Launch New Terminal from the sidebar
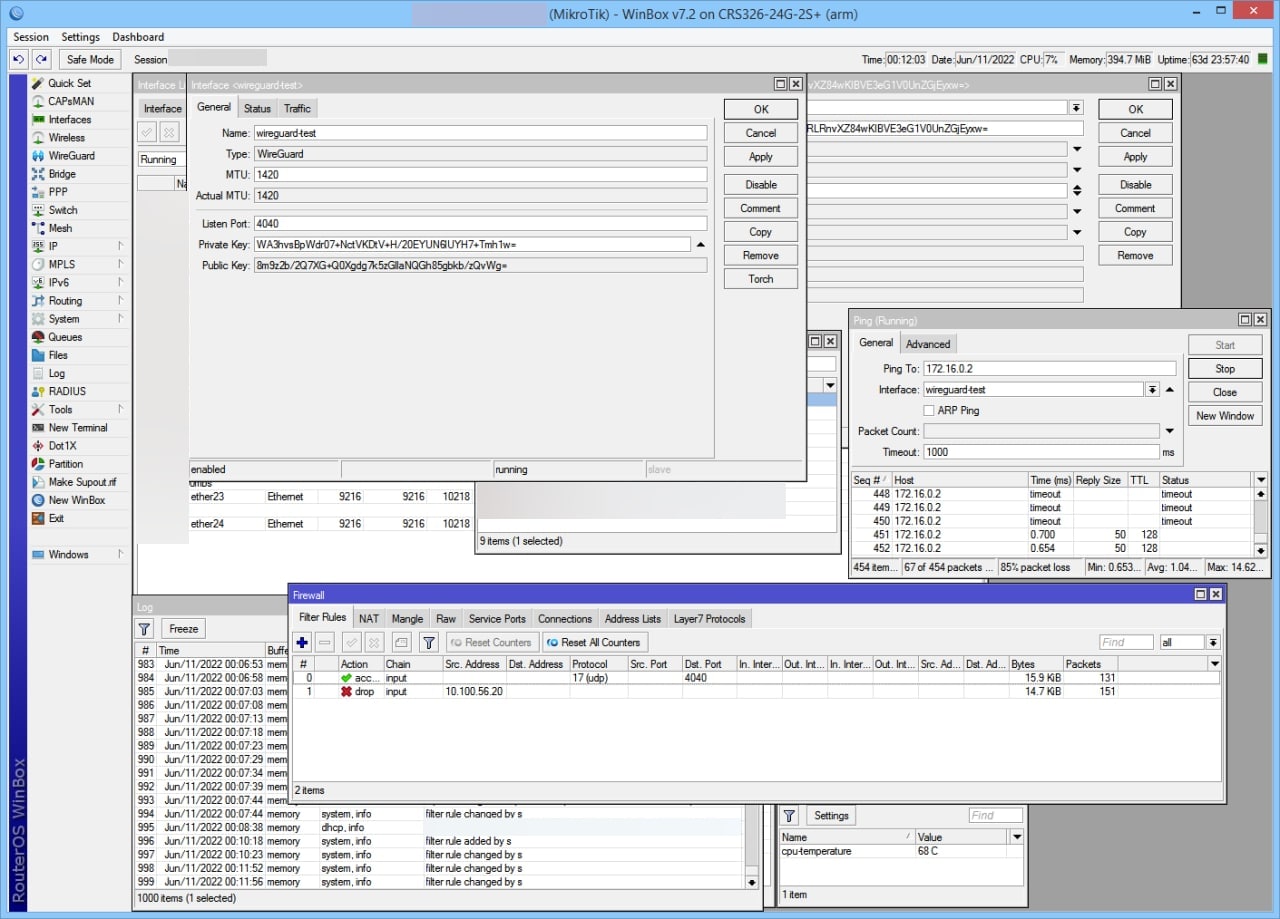The image size is (1280, 919). [x=78, y=427]
